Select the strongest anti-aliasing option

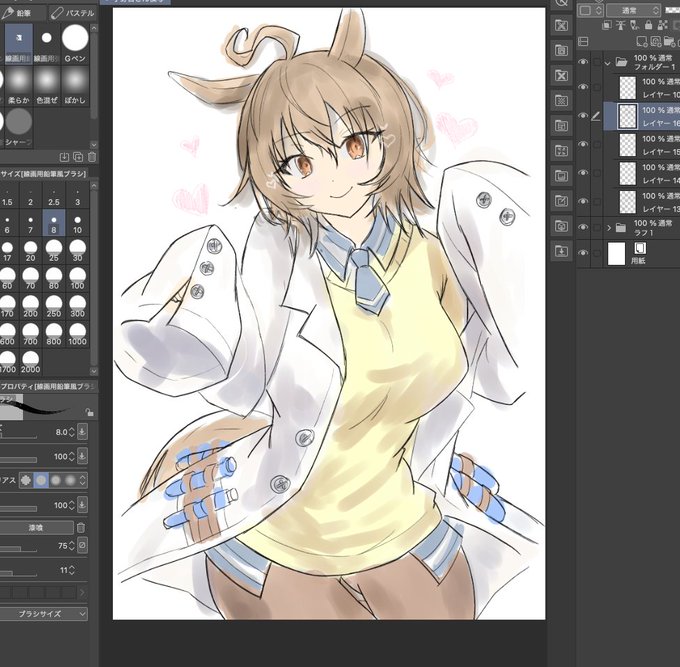tap(70, 481)
